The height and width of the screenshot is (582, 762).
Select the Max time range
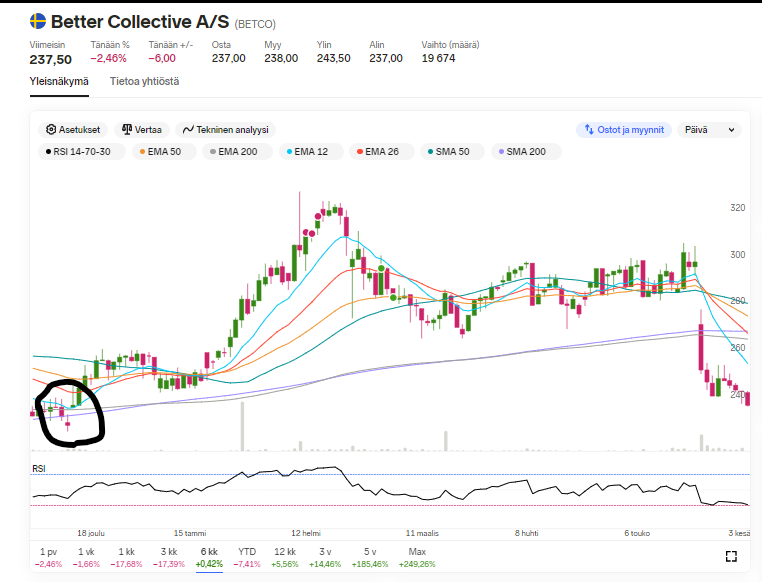coord(417,557)
